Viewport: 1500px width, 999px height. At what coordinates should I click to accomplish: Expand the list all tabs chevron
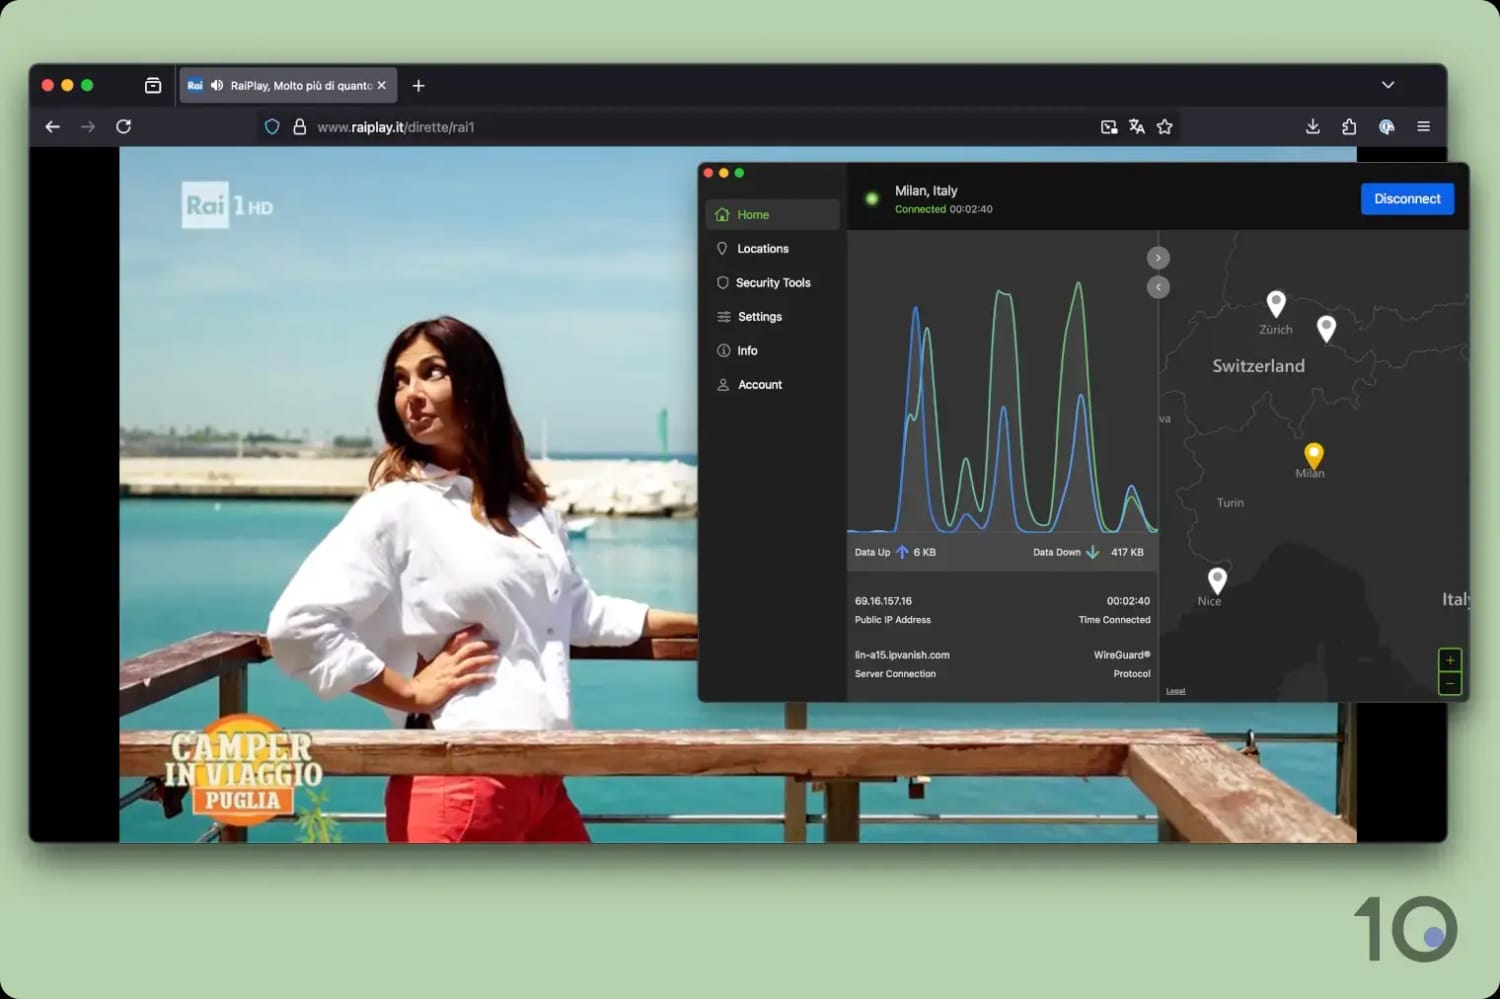click(x=1388, y=85)
